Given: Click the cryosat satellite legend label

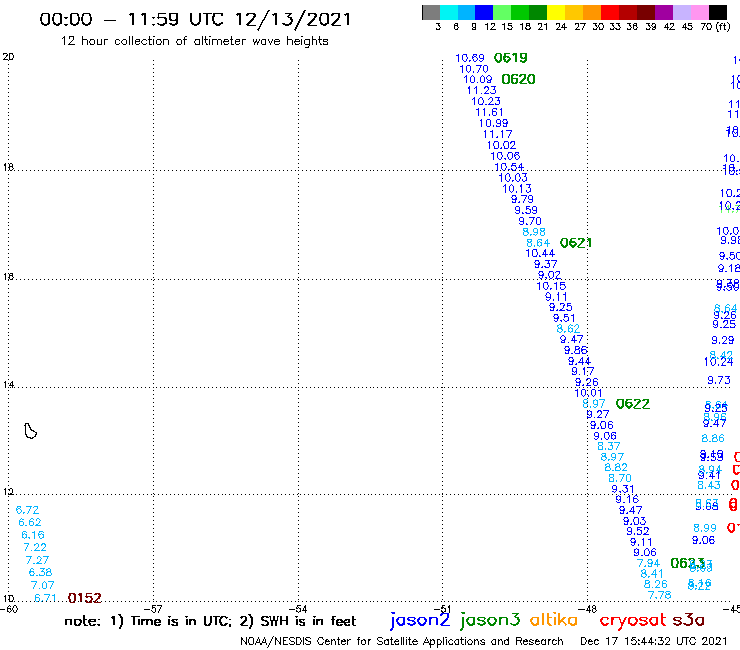Looking at the screenshot, I should (x=633, y=620).
